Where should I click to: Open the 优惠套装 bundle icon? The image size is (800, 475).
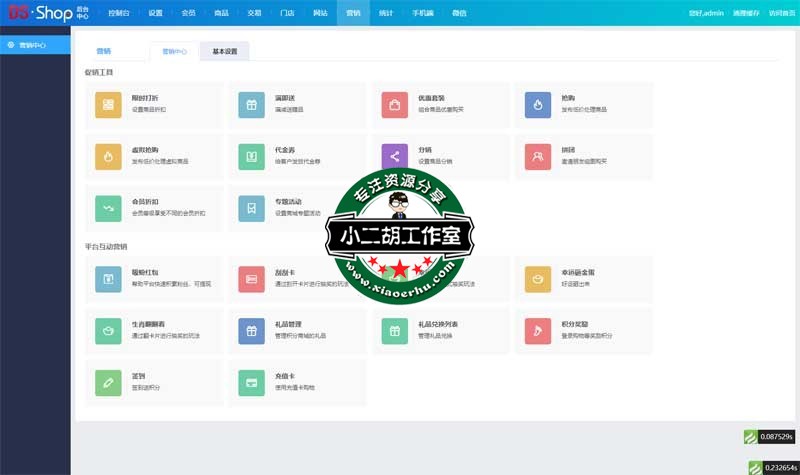[x=395, y=104]
